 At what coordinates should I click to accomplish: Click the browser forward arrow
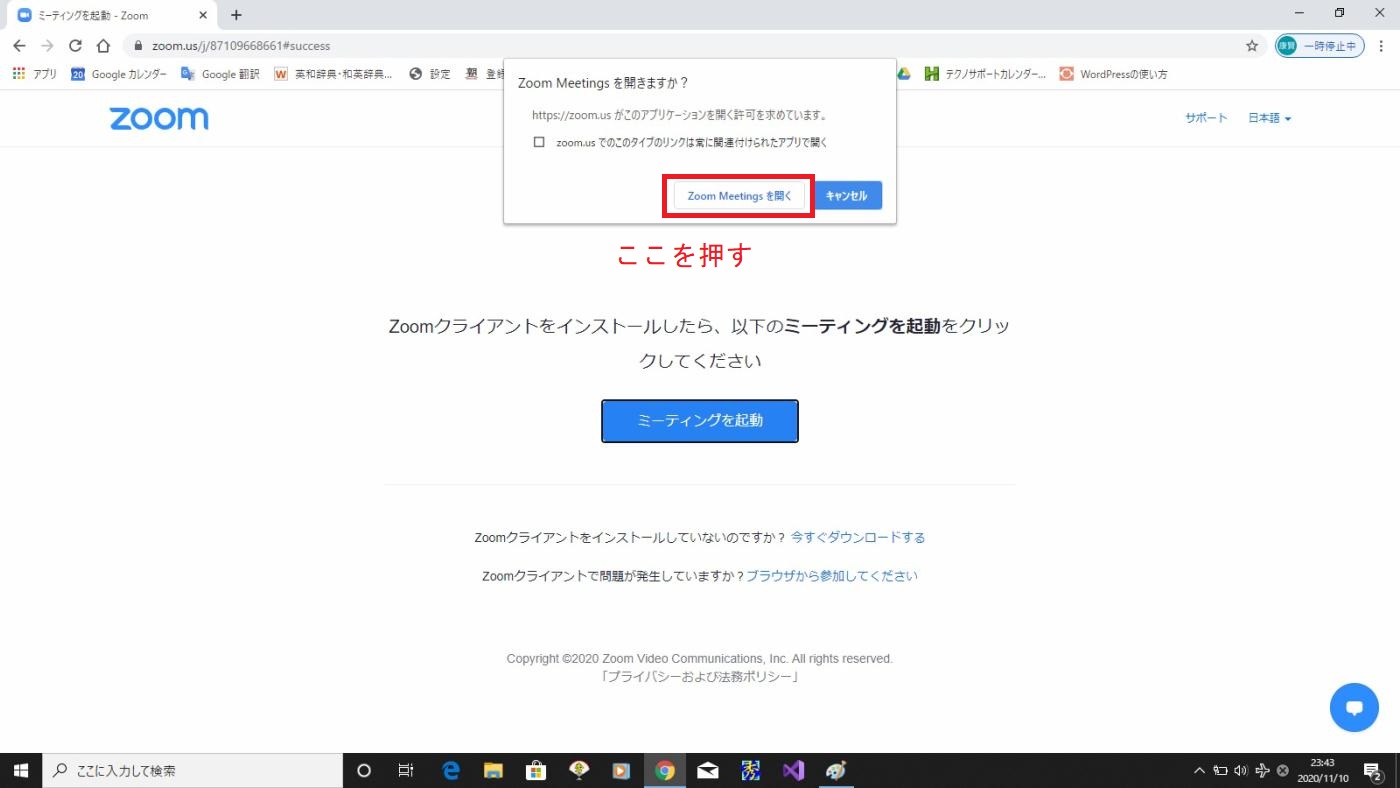point(47,46)
